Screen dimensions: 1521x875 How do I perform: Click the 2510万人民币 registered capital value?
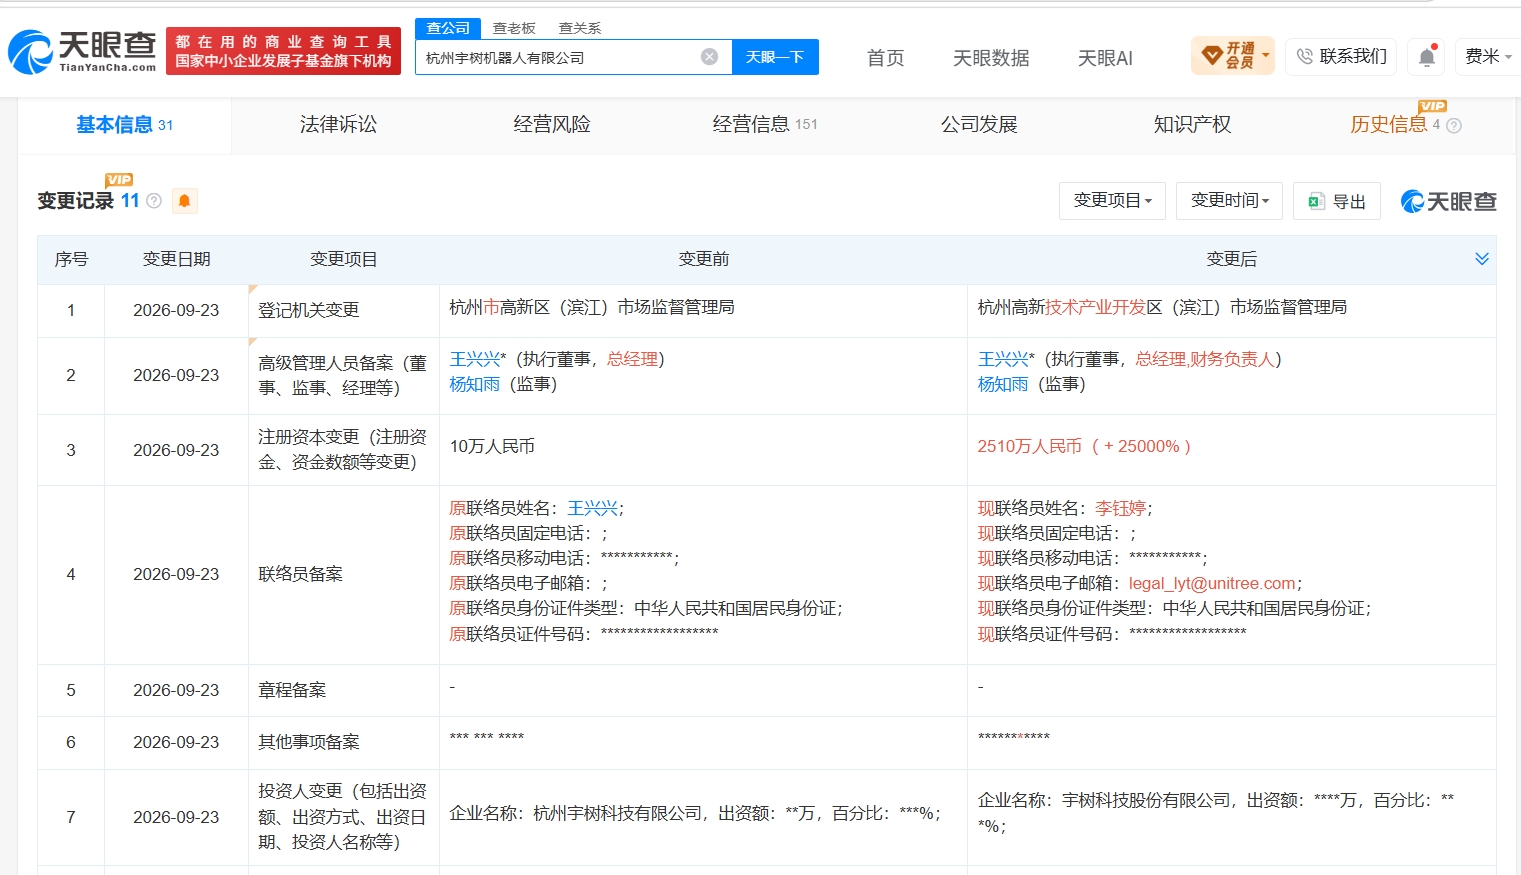pyautogui.click(x=1030, y=446)
